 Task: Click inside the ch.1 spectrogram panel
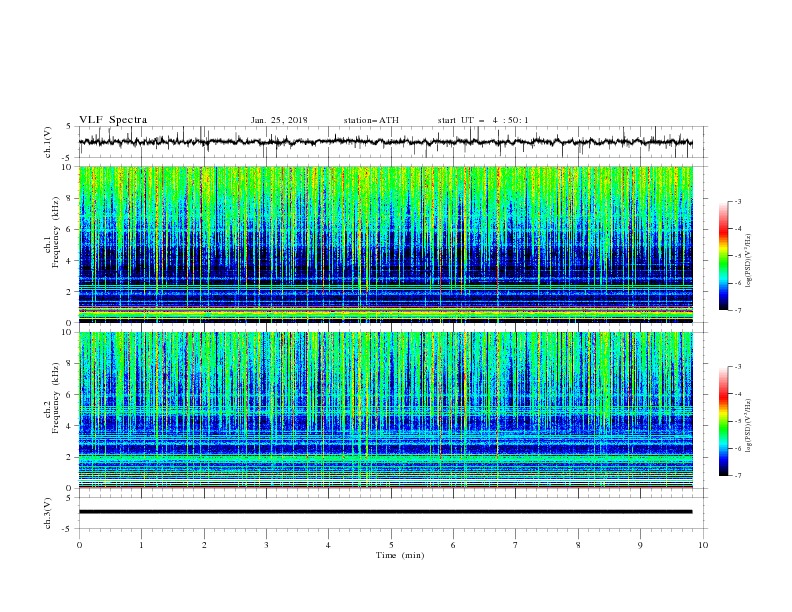pyautogui.click(x=386, y=244)
